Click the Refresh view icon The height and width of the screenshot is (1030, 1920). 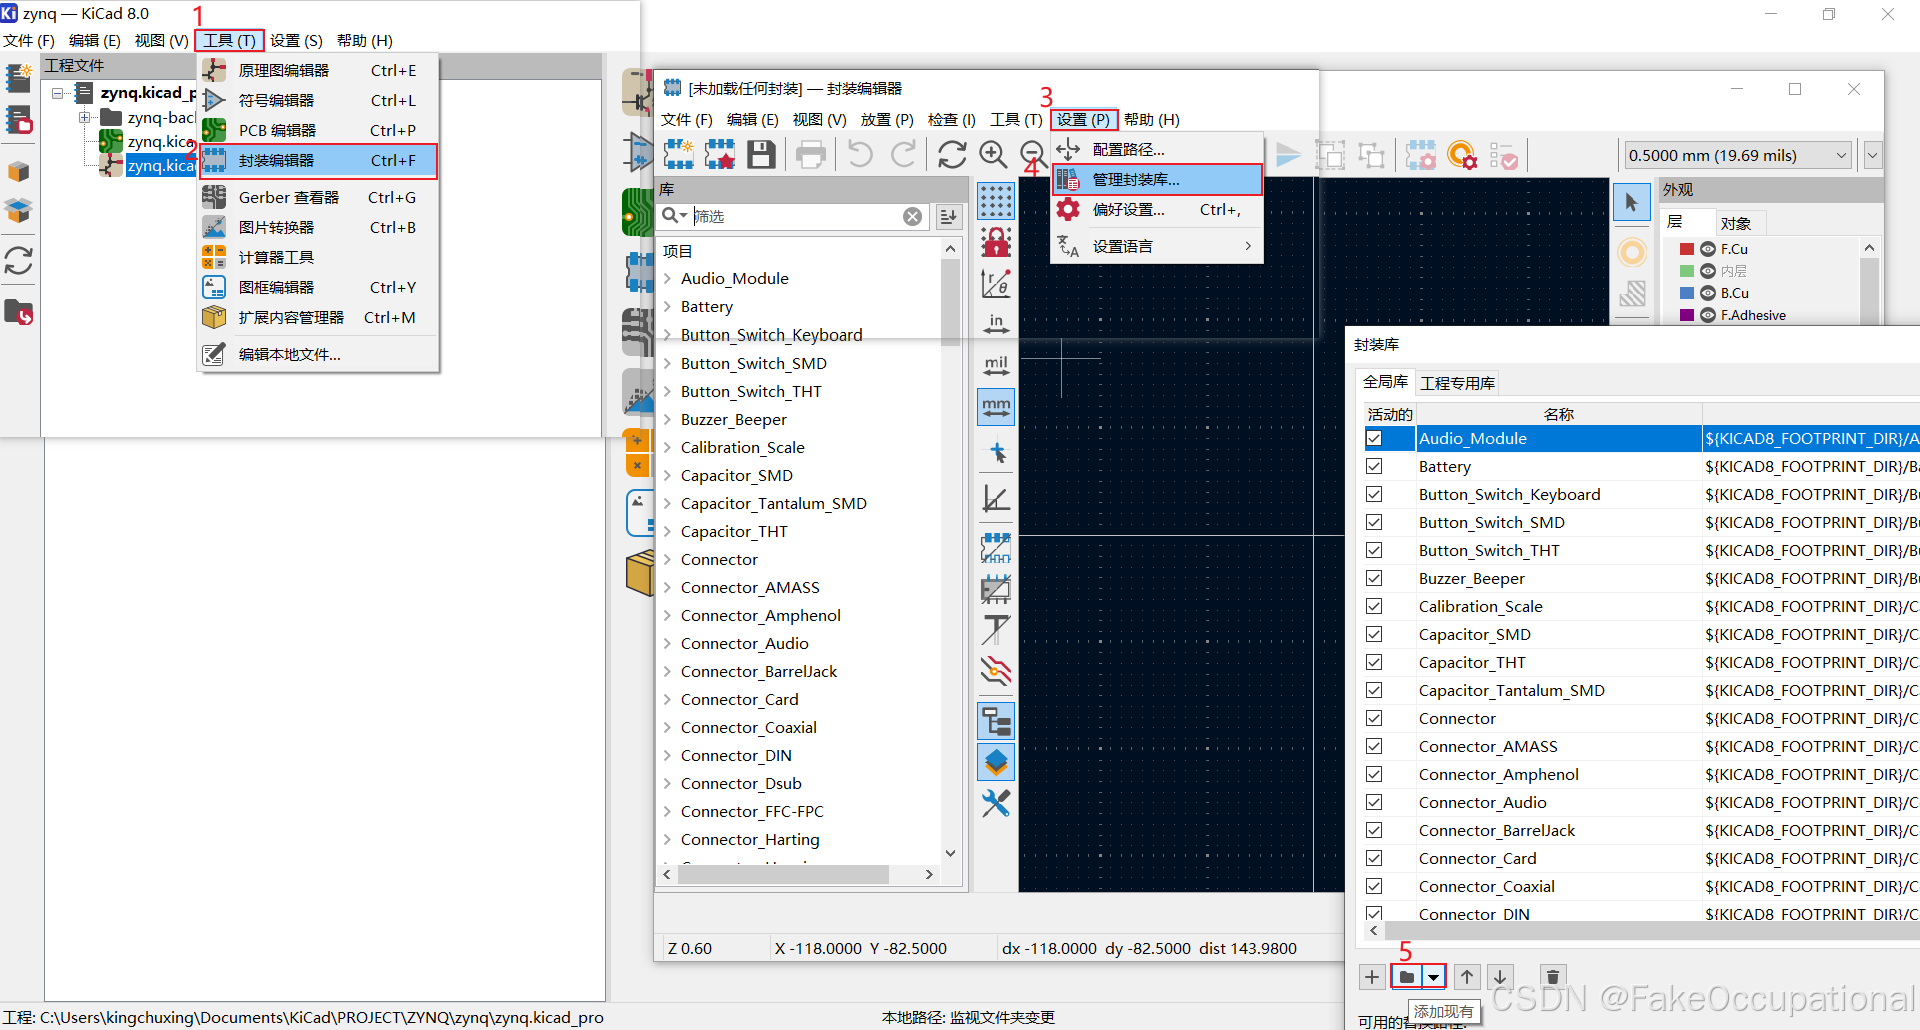951,154
